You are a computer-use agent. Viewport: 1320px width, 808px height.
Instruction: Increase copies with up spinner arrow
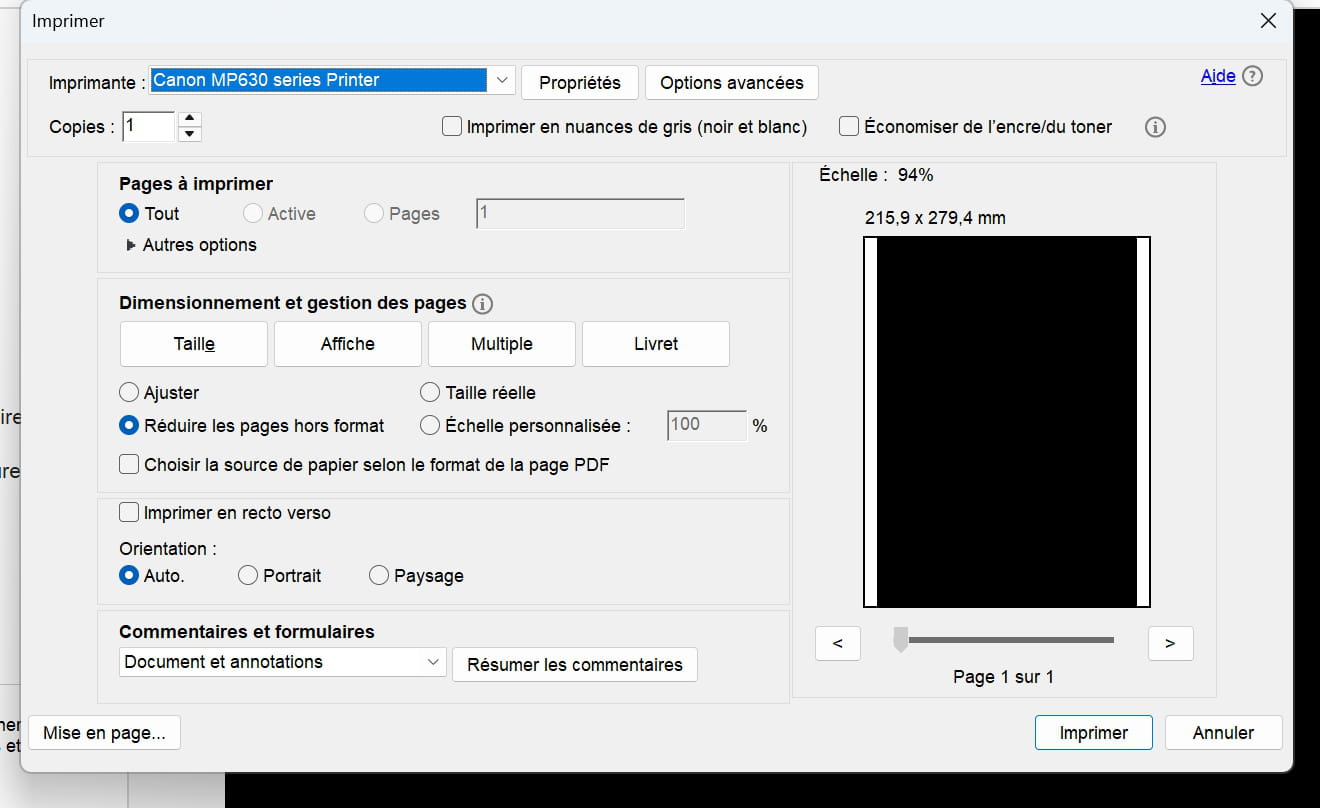coord(190,119)
